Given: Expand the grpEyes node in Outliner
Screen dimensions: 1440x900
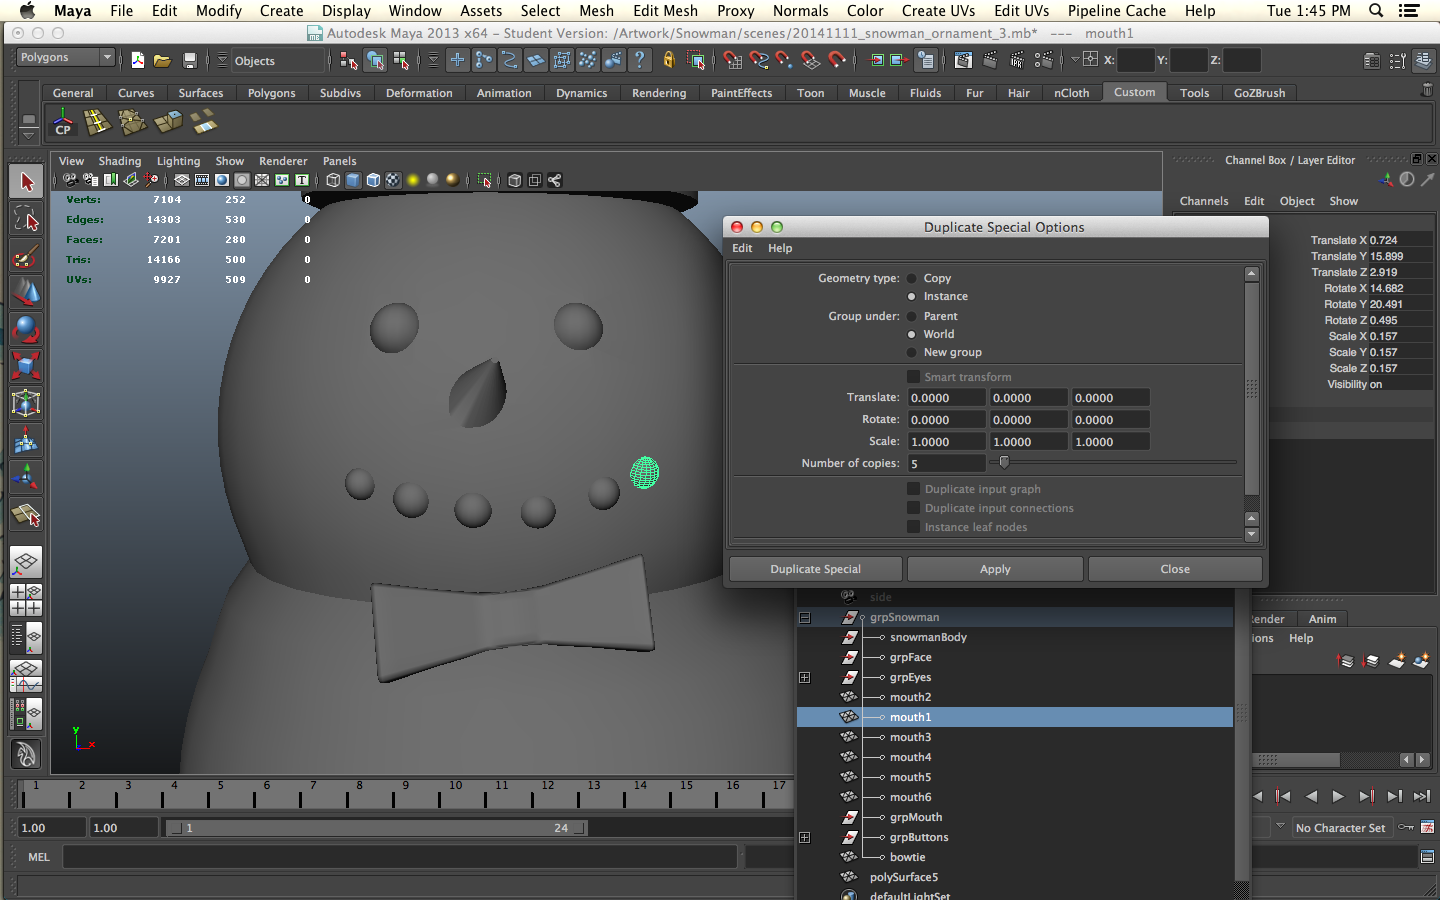Looking at the screenshot, I should pos(804,678).
